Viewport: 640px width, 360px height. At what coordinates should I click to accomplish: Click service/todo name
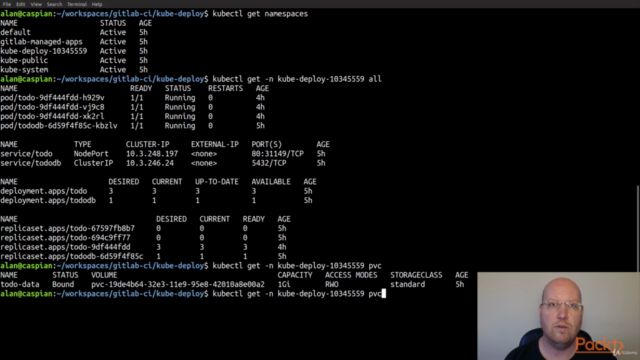pyautogui.click(x=26, y=154)
